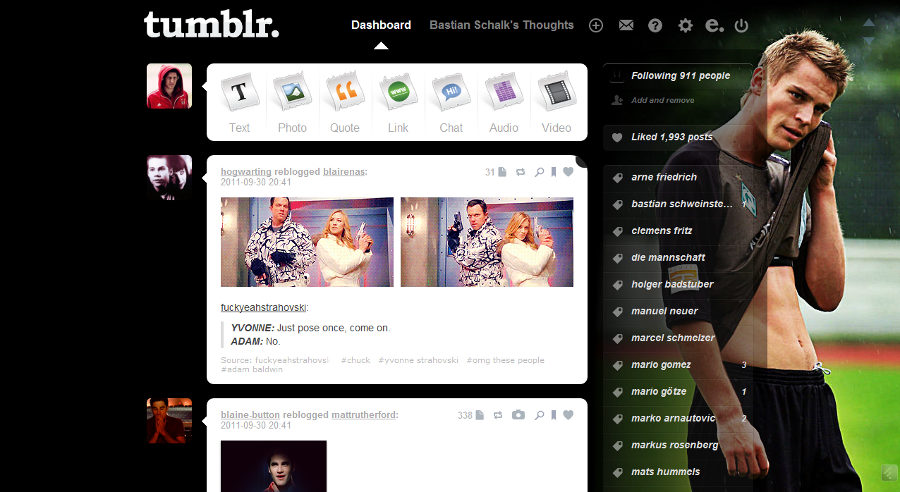900x492 pixels.
Task: Click the plus icon in header
Action: pos(596,25)
